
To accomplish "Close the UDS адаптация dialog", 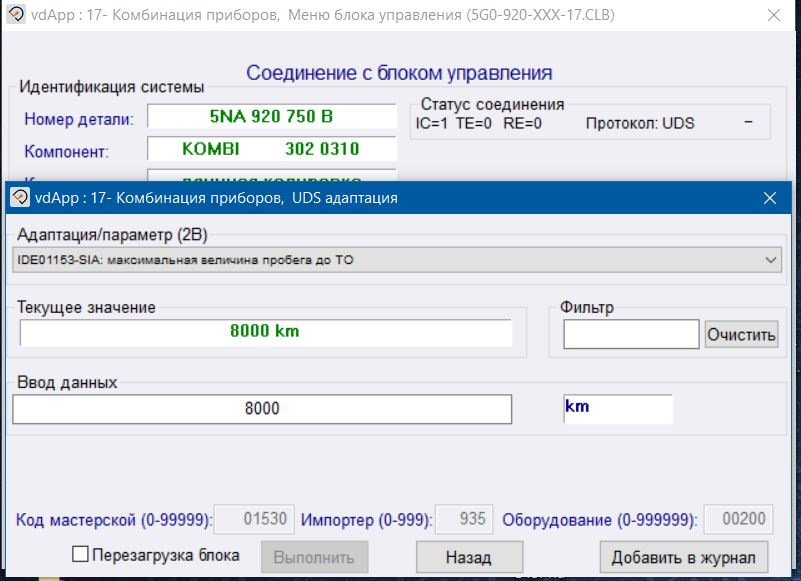I will (770, 198).
